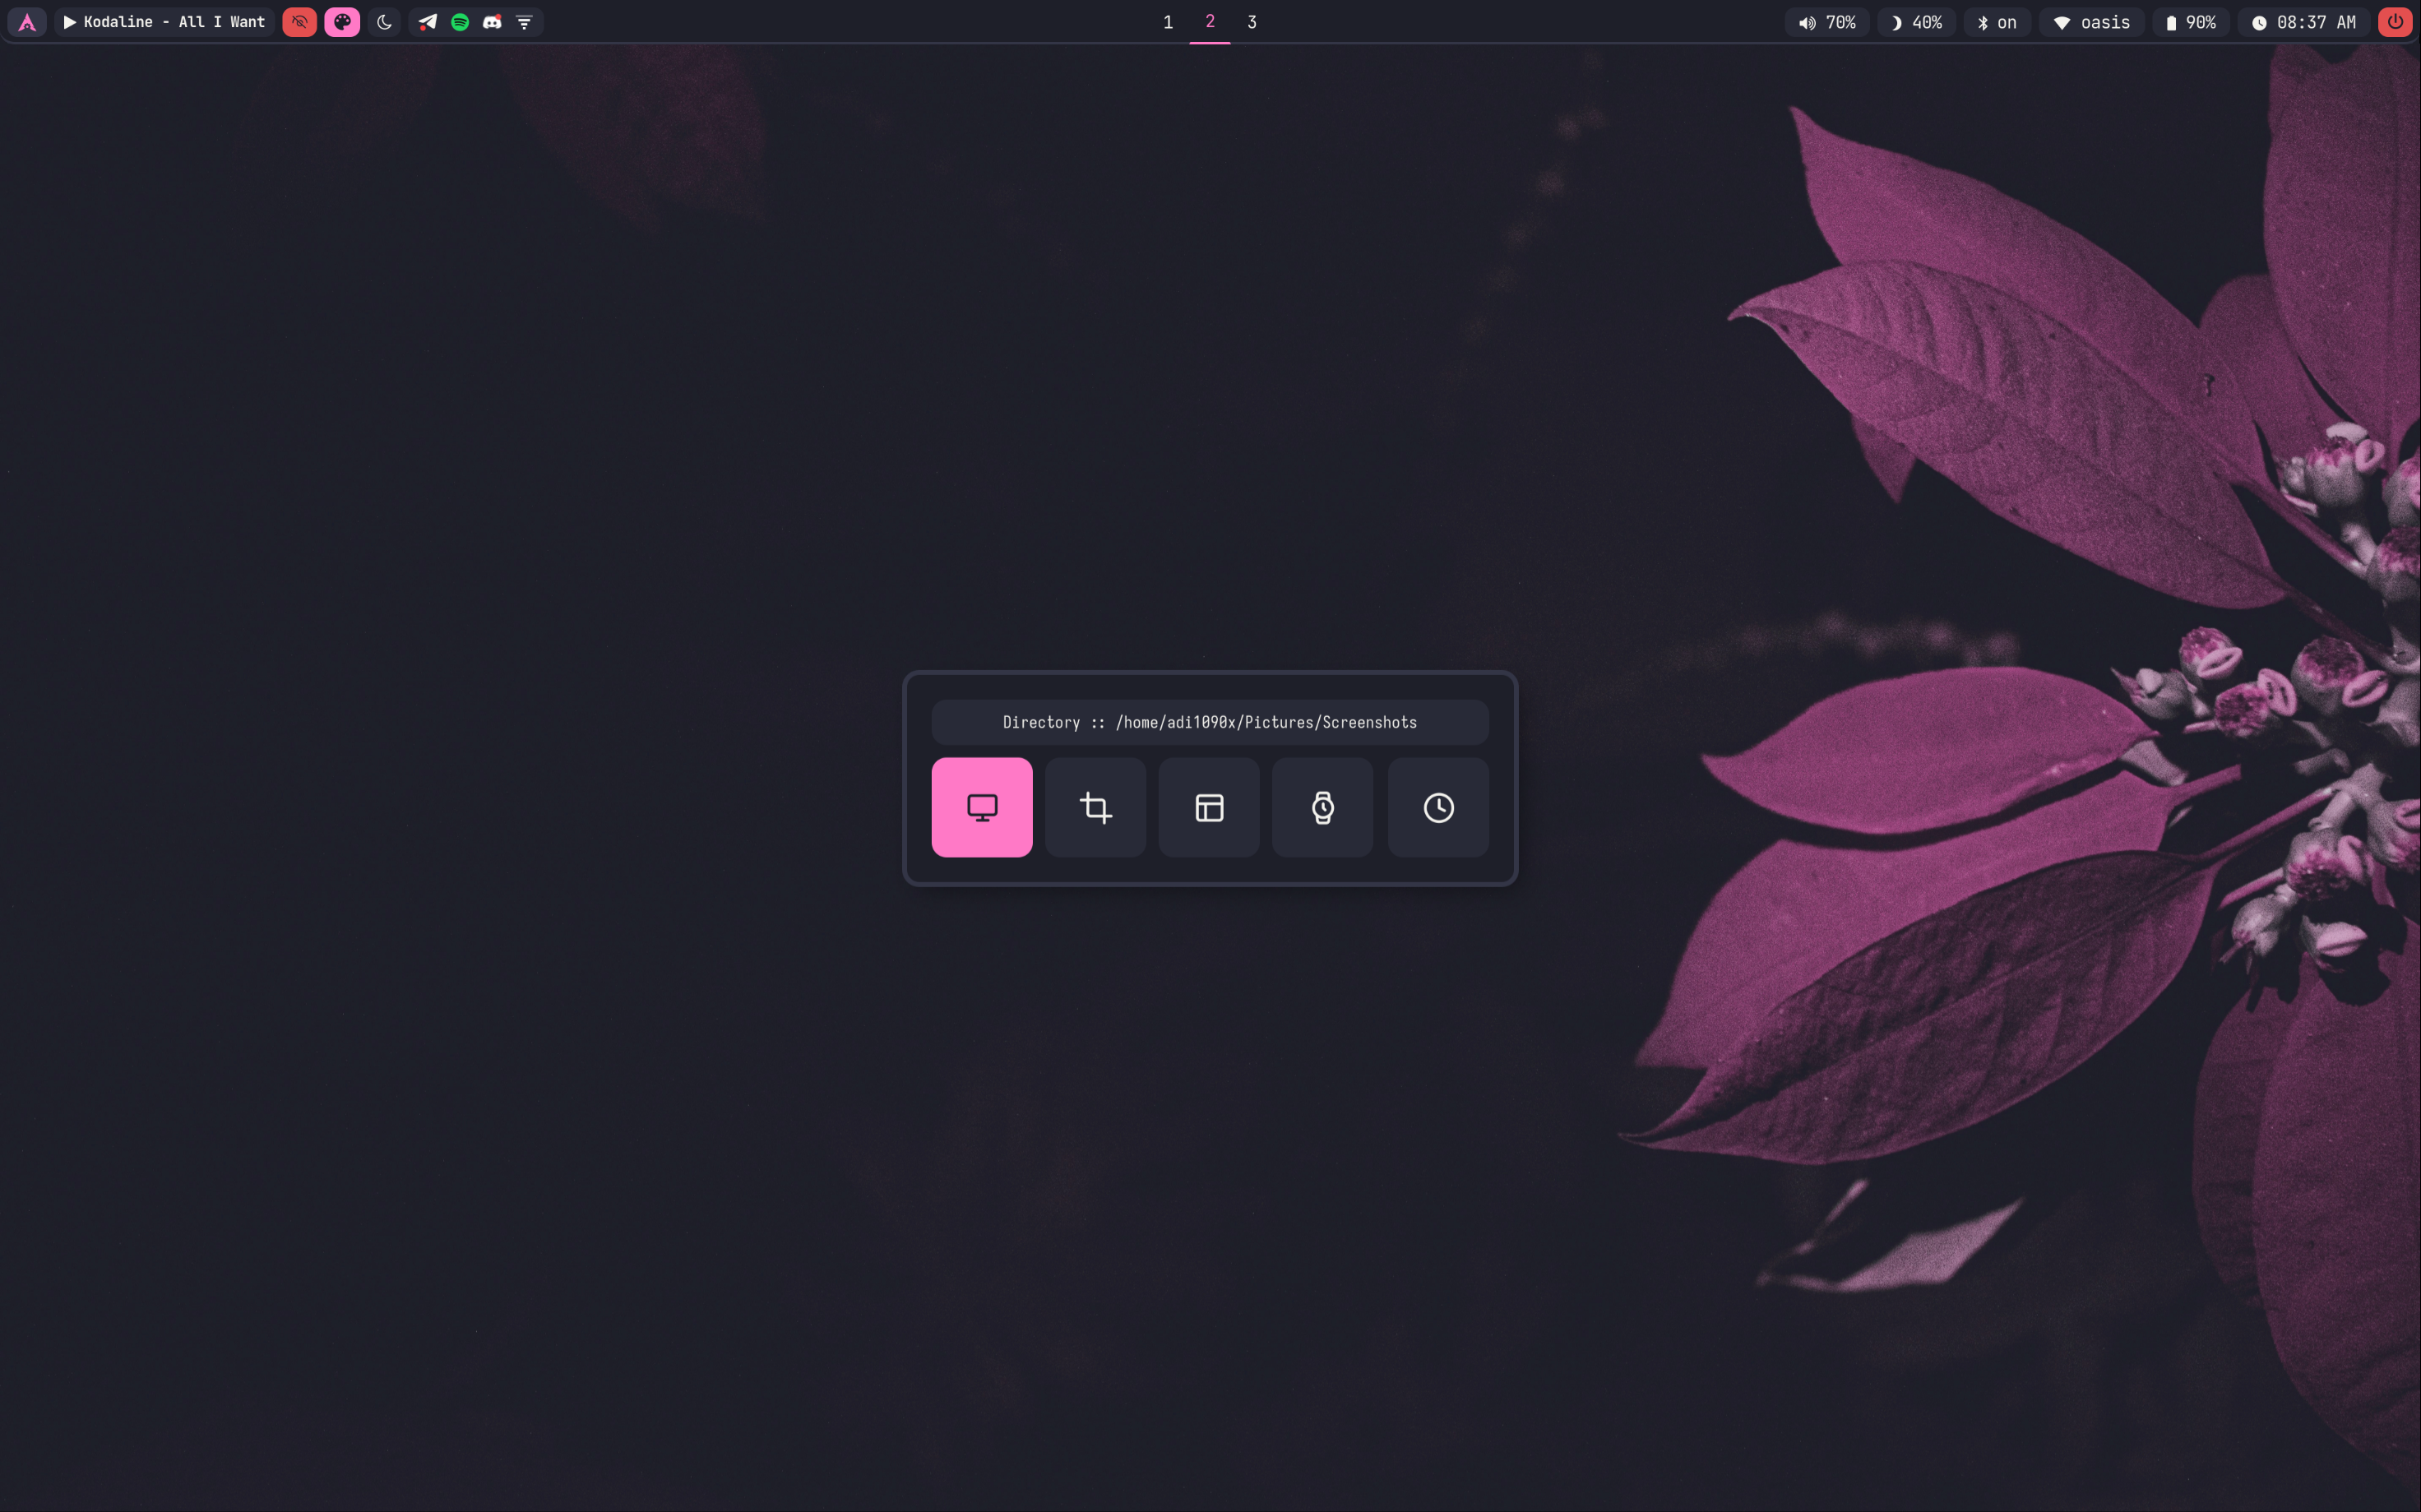Toggle the moon night mode button
Viewport: 2421px width, 1512px height.
pos(384,22)
